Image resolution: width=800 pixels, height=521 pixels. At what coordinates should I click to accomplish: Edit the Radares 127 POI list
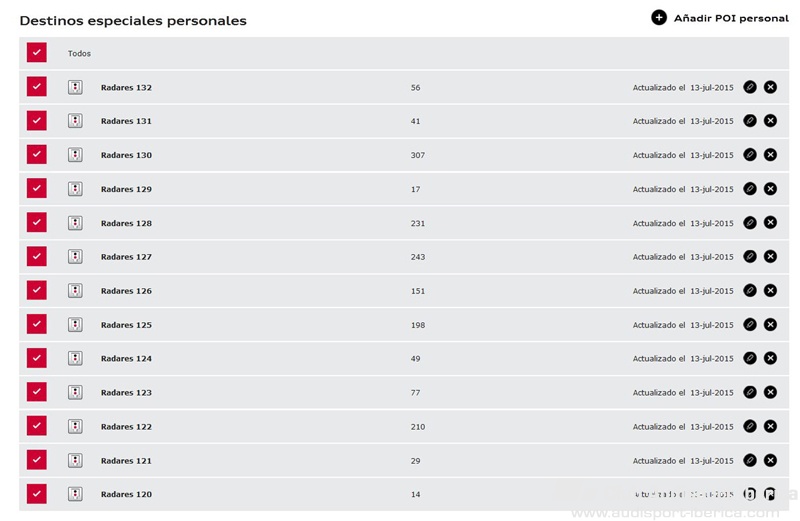point(749,256)
